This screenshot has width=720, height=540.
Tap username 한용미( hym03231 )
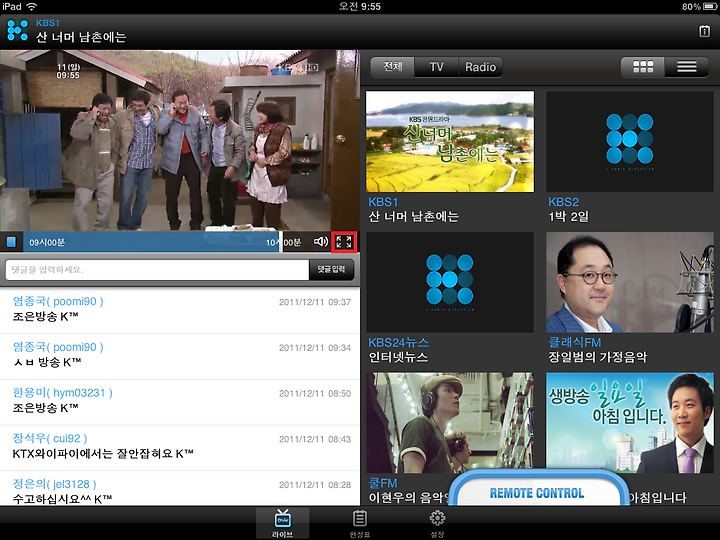(x=62, y=393)
